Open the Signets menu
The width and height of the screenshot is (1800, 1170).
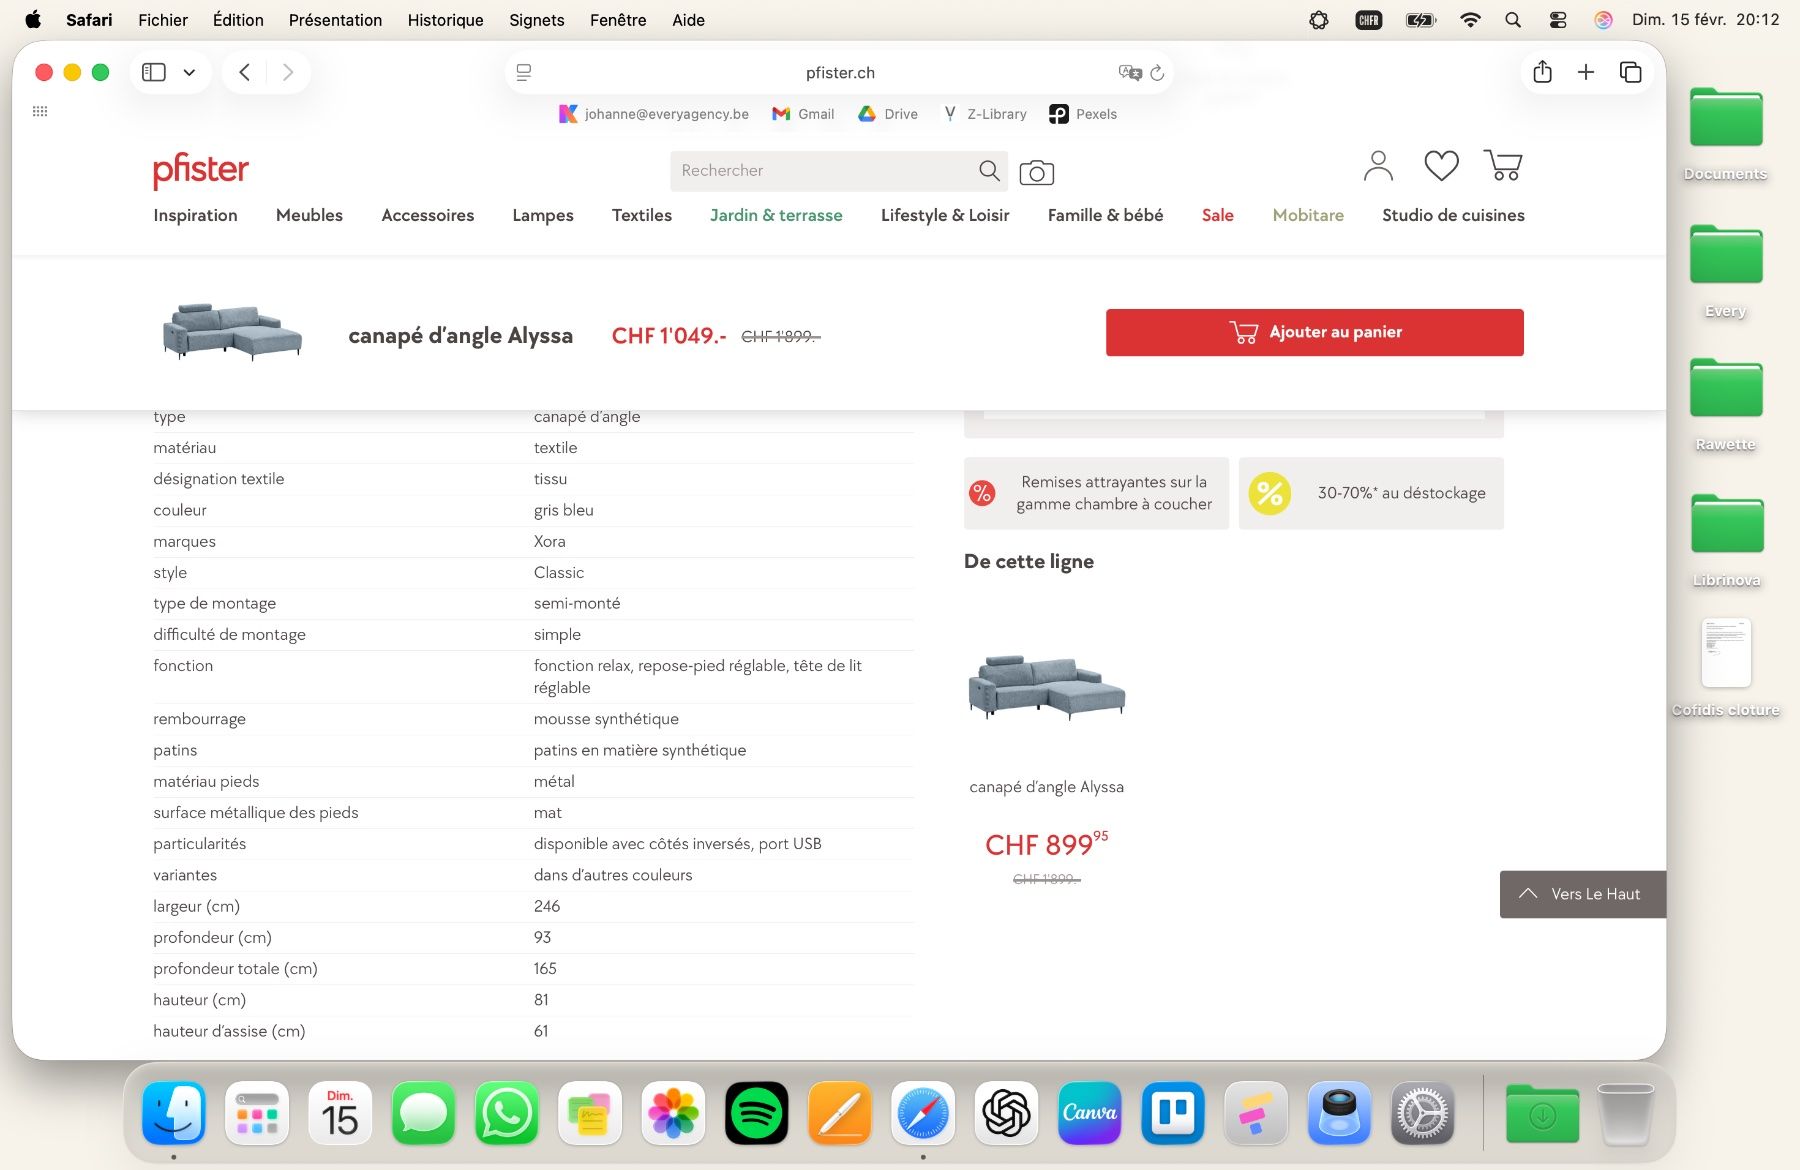click(x=537, y=20)
